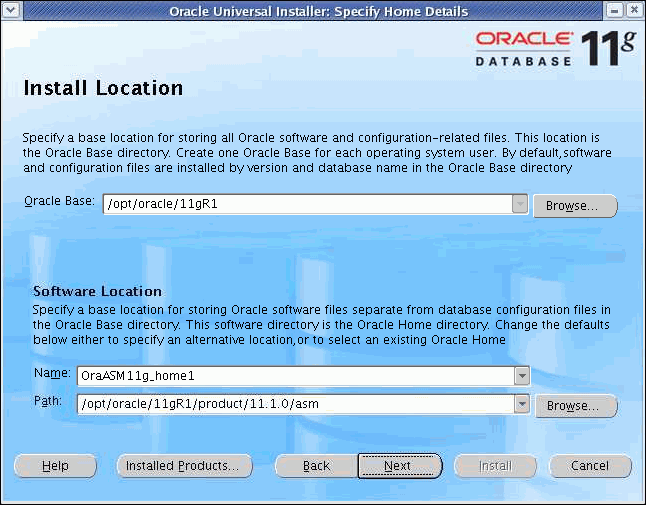The image size is (646, 505).
Task: Browse for the software Path location
Action: (x=575, y=407)
